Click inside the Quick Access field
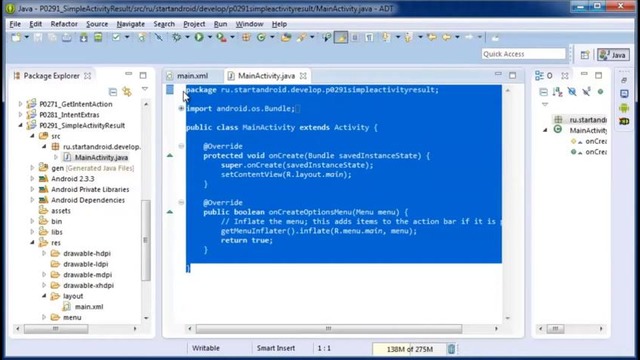 click(523, 54)
